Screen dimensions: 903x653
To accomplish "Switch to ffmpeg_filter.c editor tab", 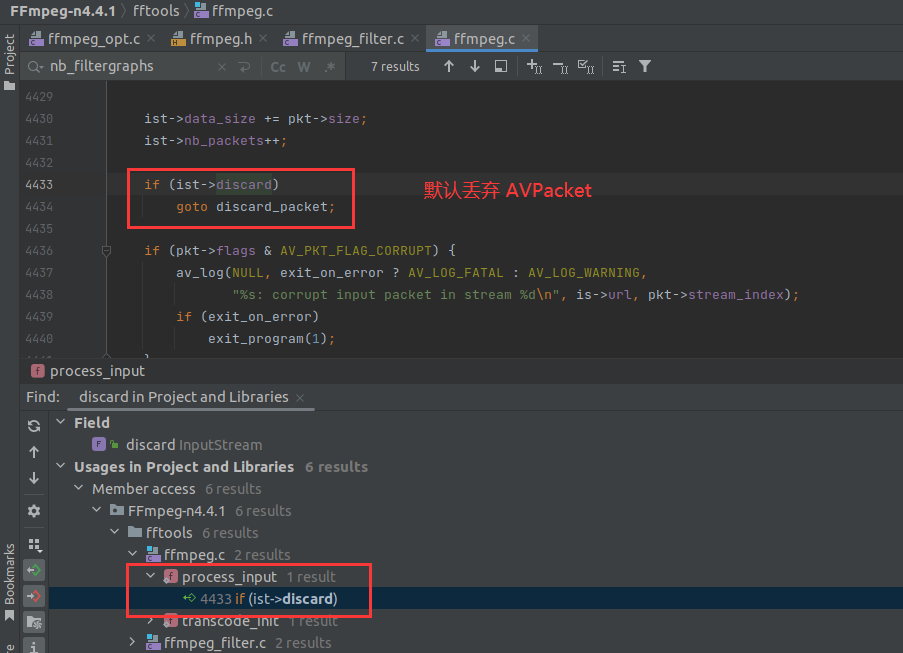I will coord(348,39).
